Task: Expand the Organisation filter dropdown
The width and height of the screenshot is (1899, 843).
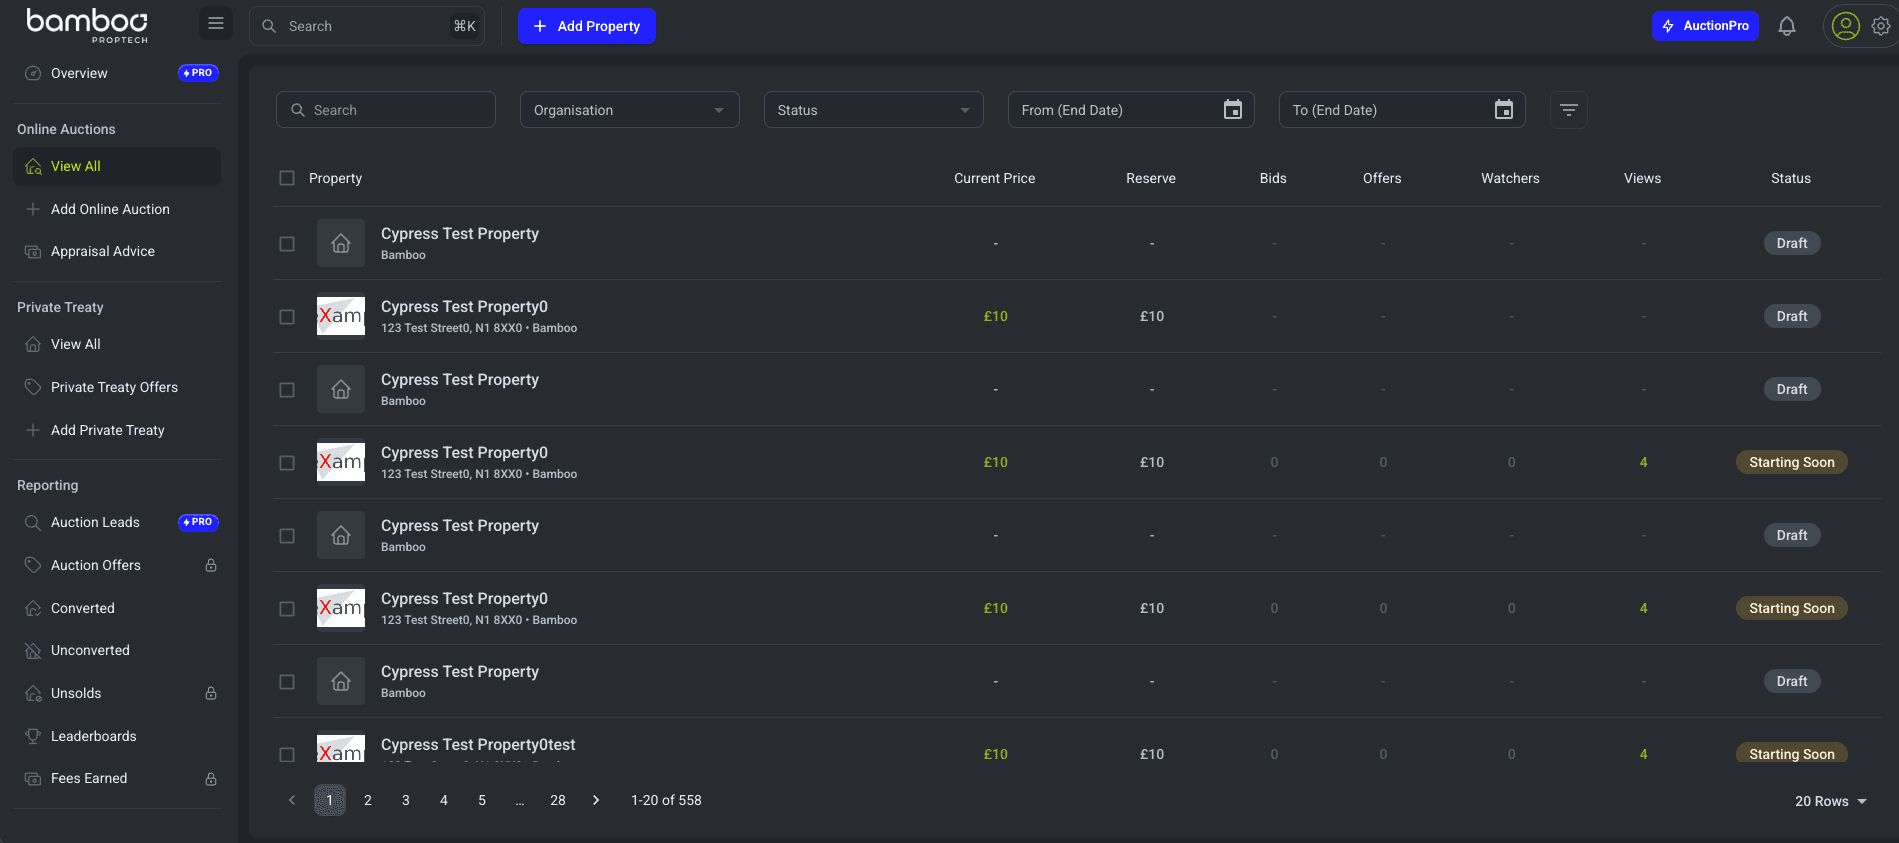Action: [629, 110]
